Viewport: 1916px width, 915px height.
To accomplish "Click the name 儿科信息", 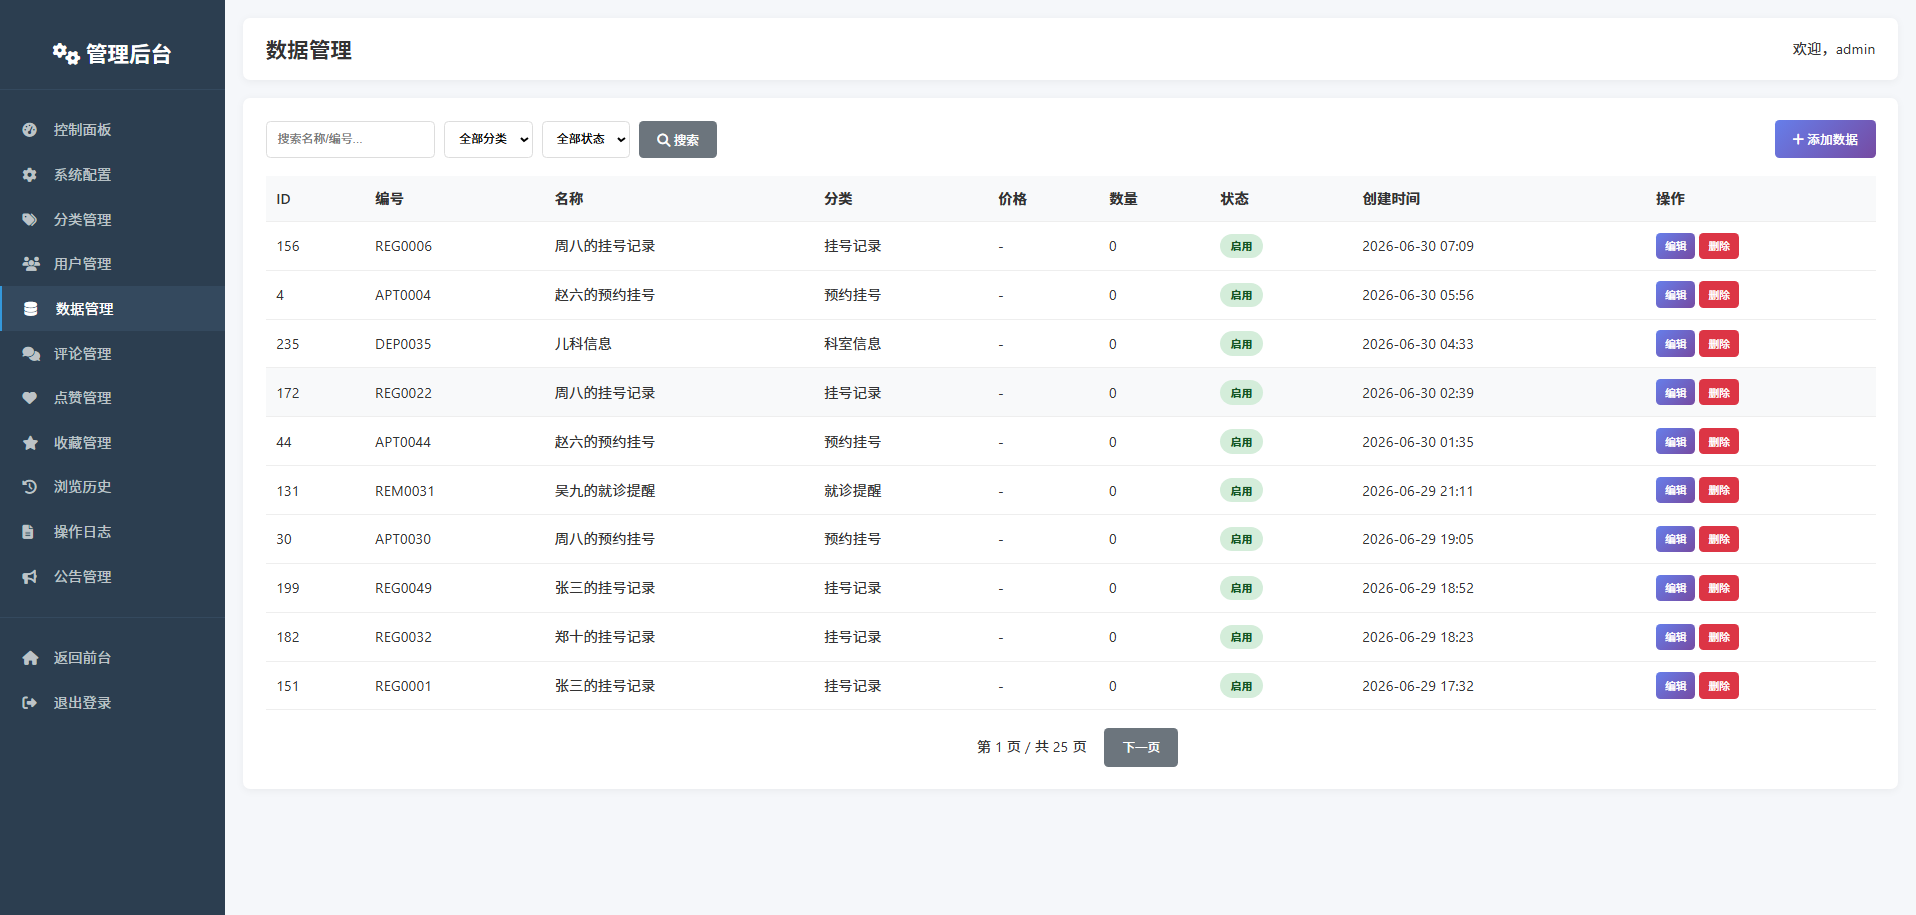I will click(583, 344).
